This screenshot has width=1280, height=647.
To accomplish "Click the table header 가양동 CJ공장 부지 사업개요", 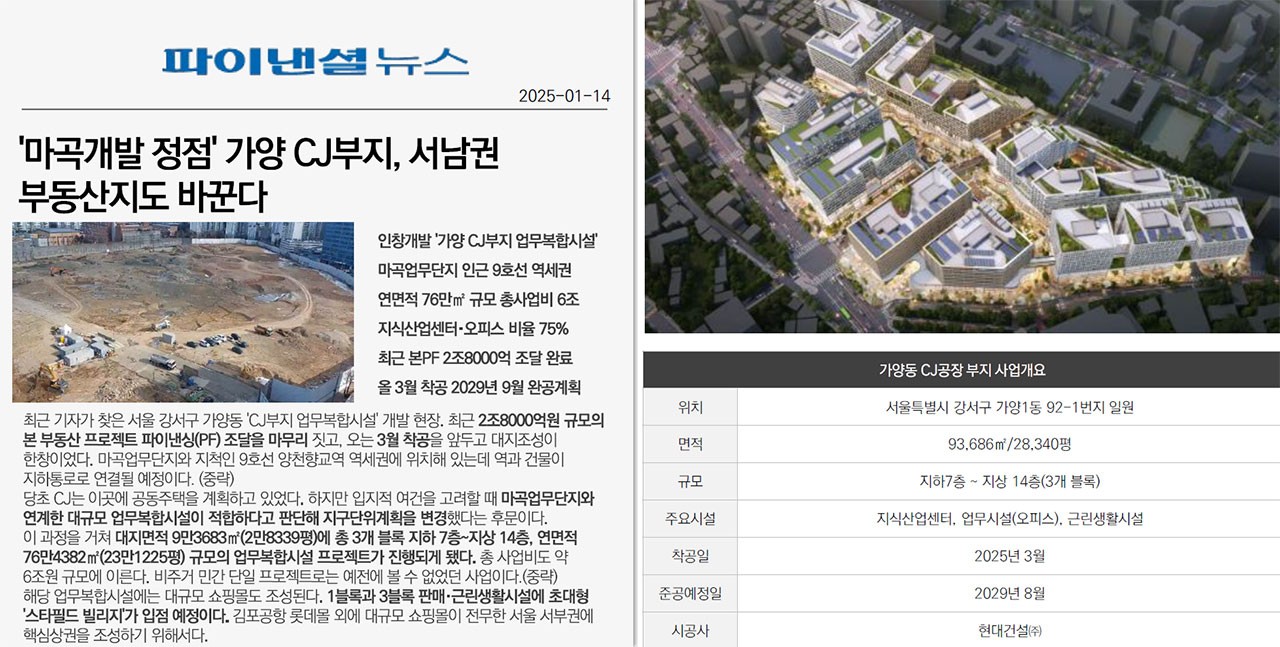I will tap(960, 367).
